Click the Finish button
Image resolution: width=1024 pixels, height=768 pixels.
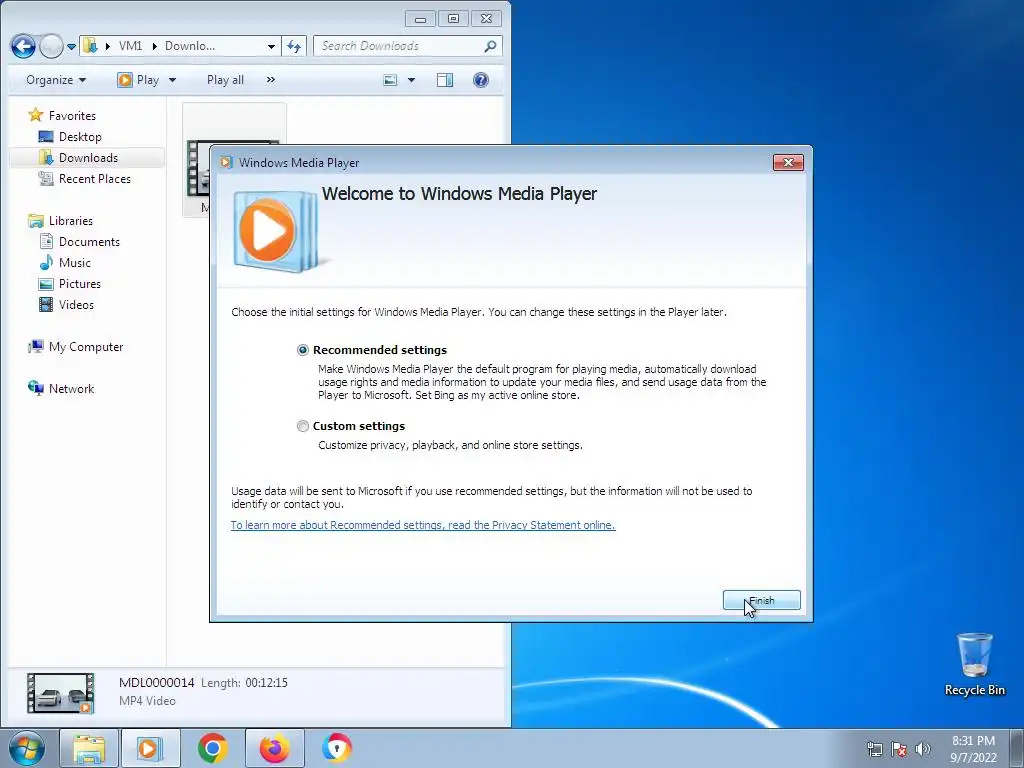point(761,600)
